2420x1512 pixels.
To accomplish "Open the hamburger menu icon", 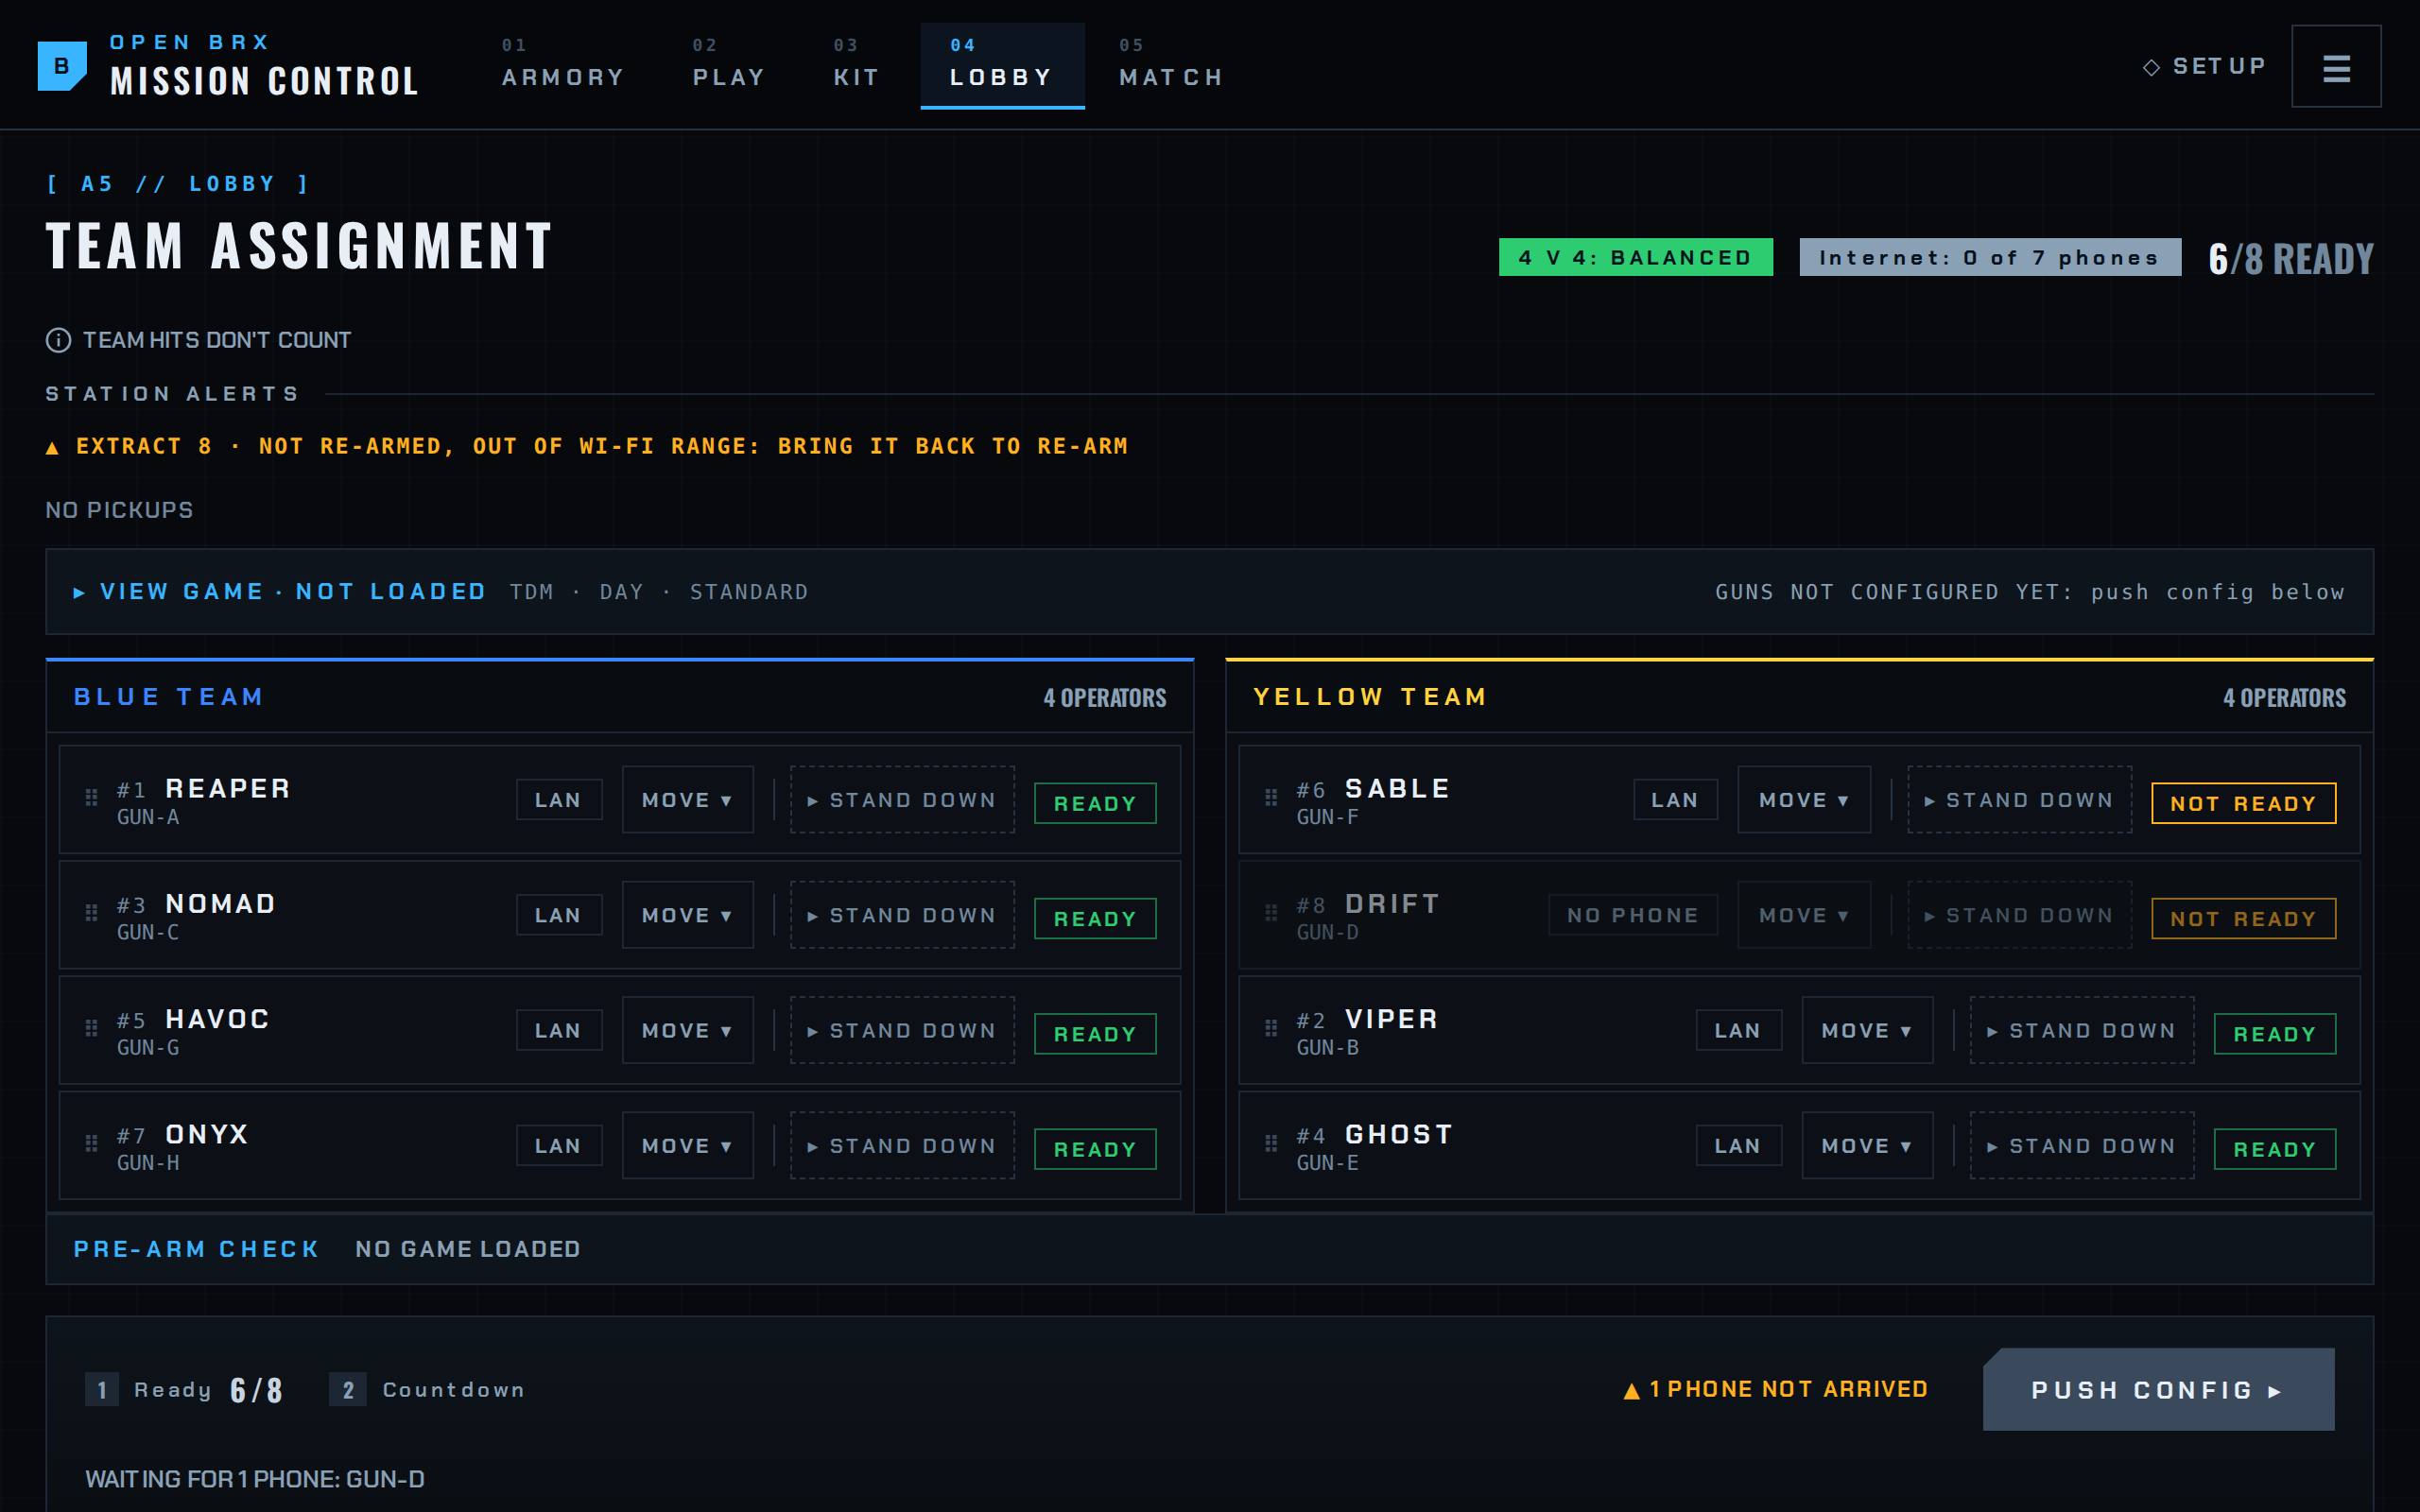I will point(2336,66).
